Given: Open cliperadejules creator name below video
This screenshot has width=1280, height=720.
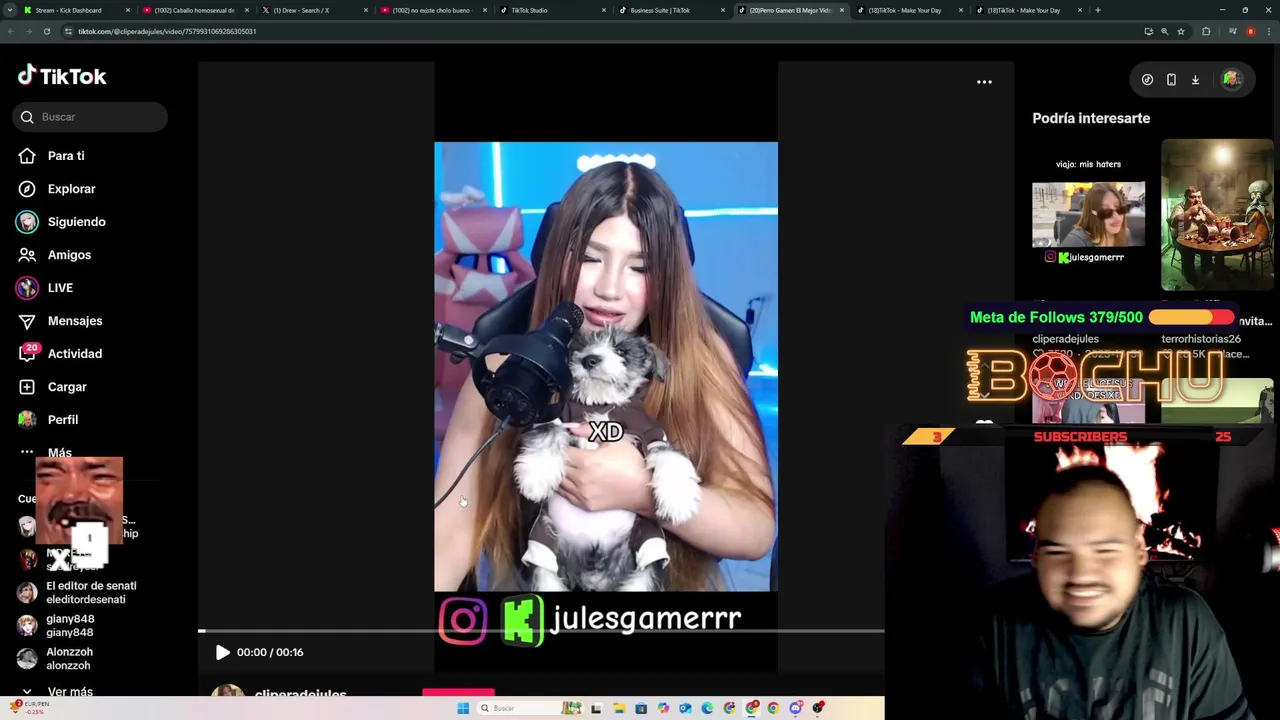Looking at the screenshot, I should (x=300, y=693).
